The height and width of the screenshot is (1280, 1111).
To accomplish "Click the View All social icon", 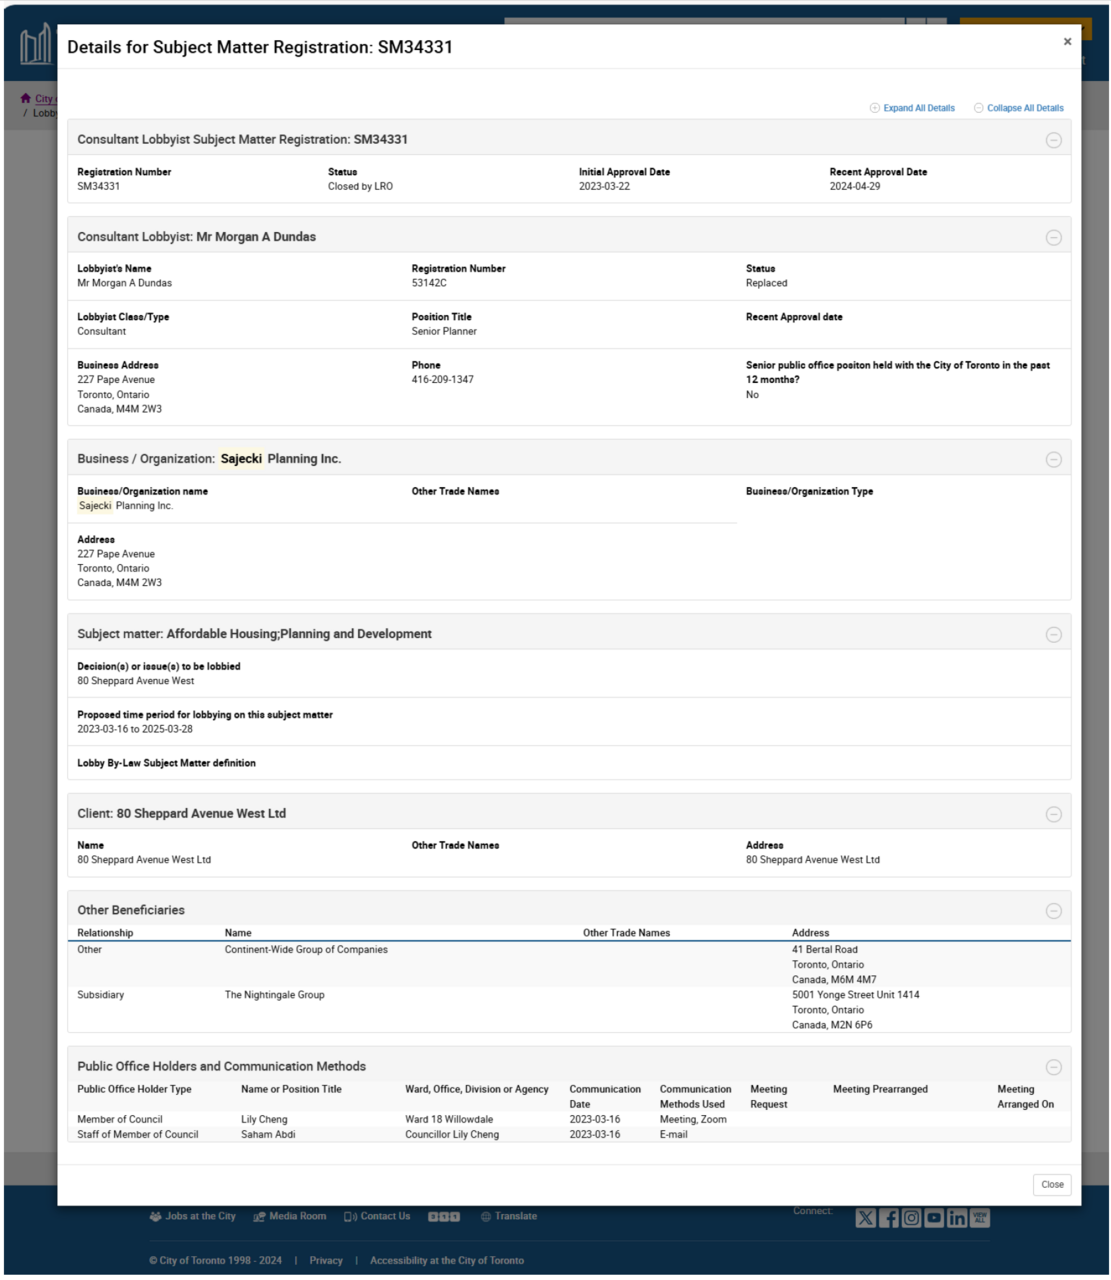I will click(980, 1218).
